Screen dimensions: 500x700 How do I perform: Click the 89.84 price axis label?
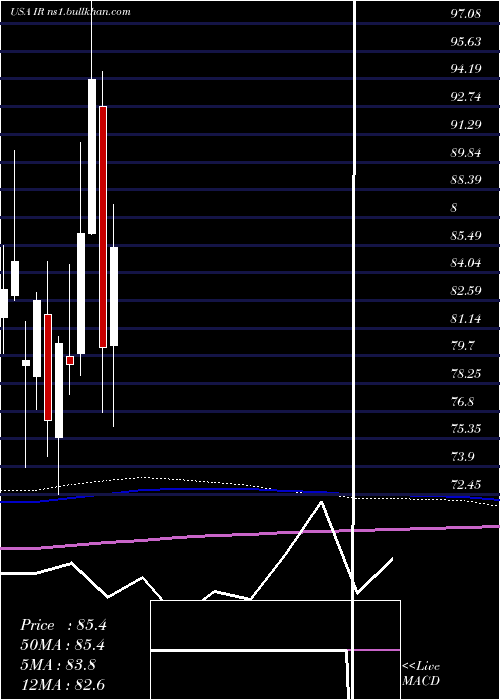point(466,153)
